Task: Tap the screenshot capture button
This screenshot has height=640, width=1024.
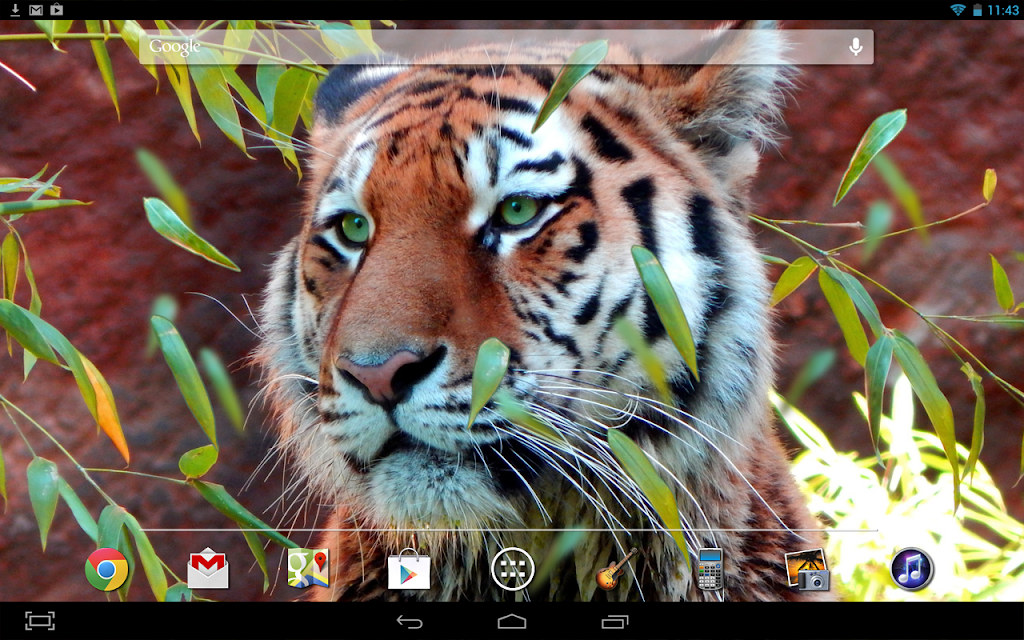Action: coord(40,620)
